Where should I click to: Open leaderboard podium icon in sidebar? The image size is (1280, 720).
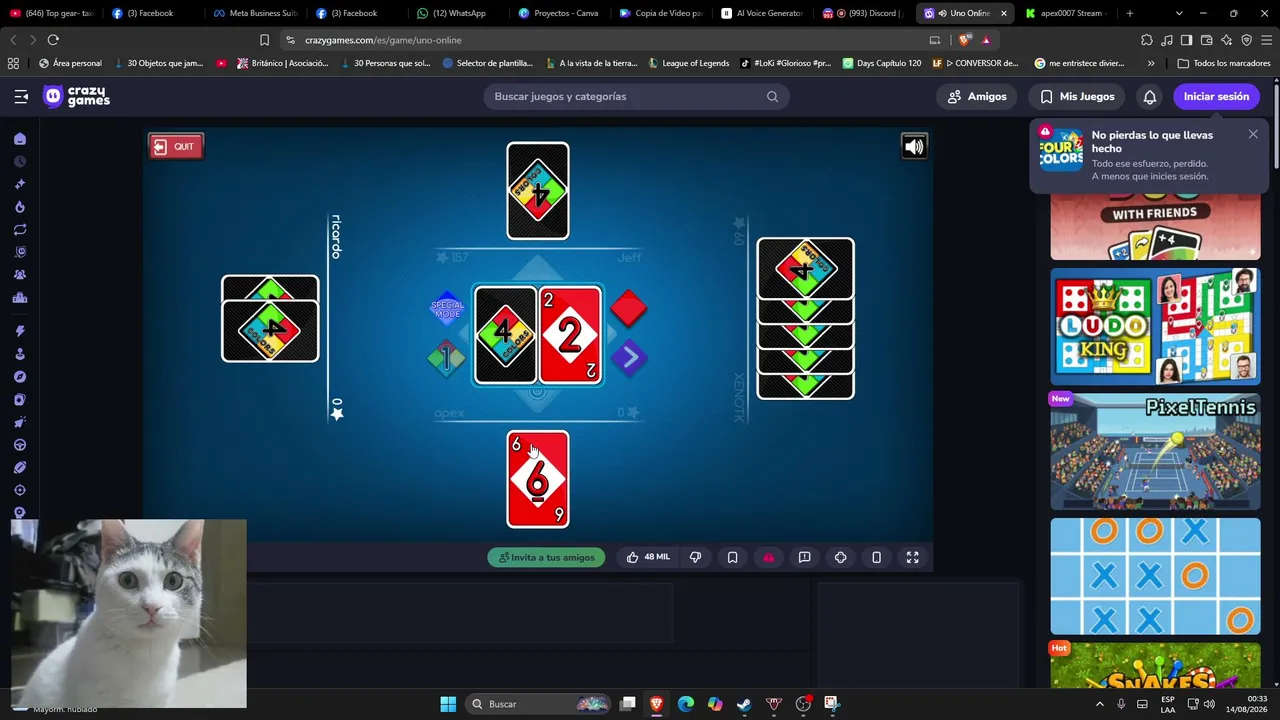(x=20, y=298)
